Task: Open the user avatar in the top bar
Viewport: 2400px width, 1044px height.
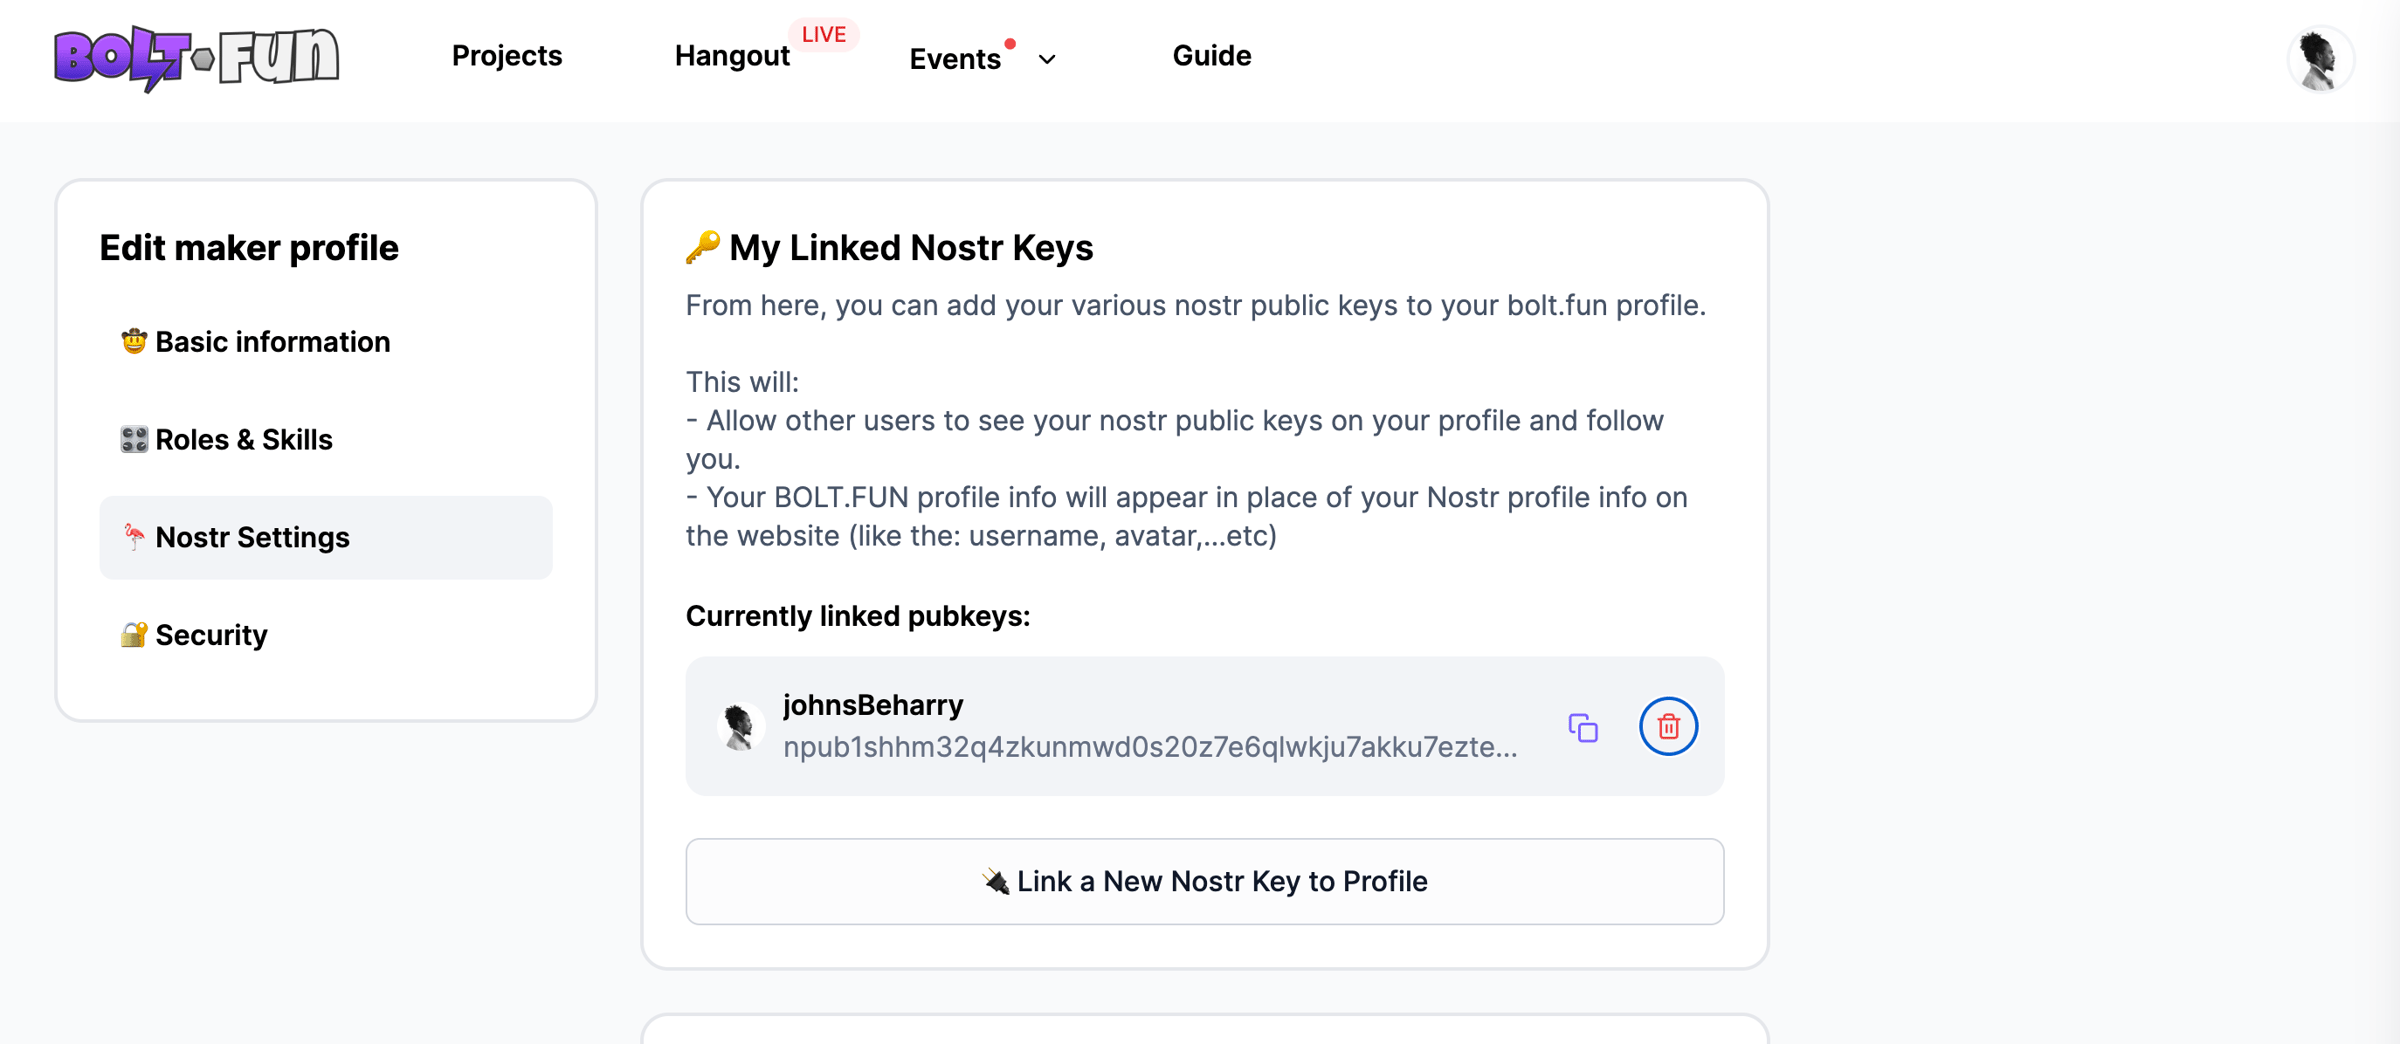Action: (x=2319, y=60)
